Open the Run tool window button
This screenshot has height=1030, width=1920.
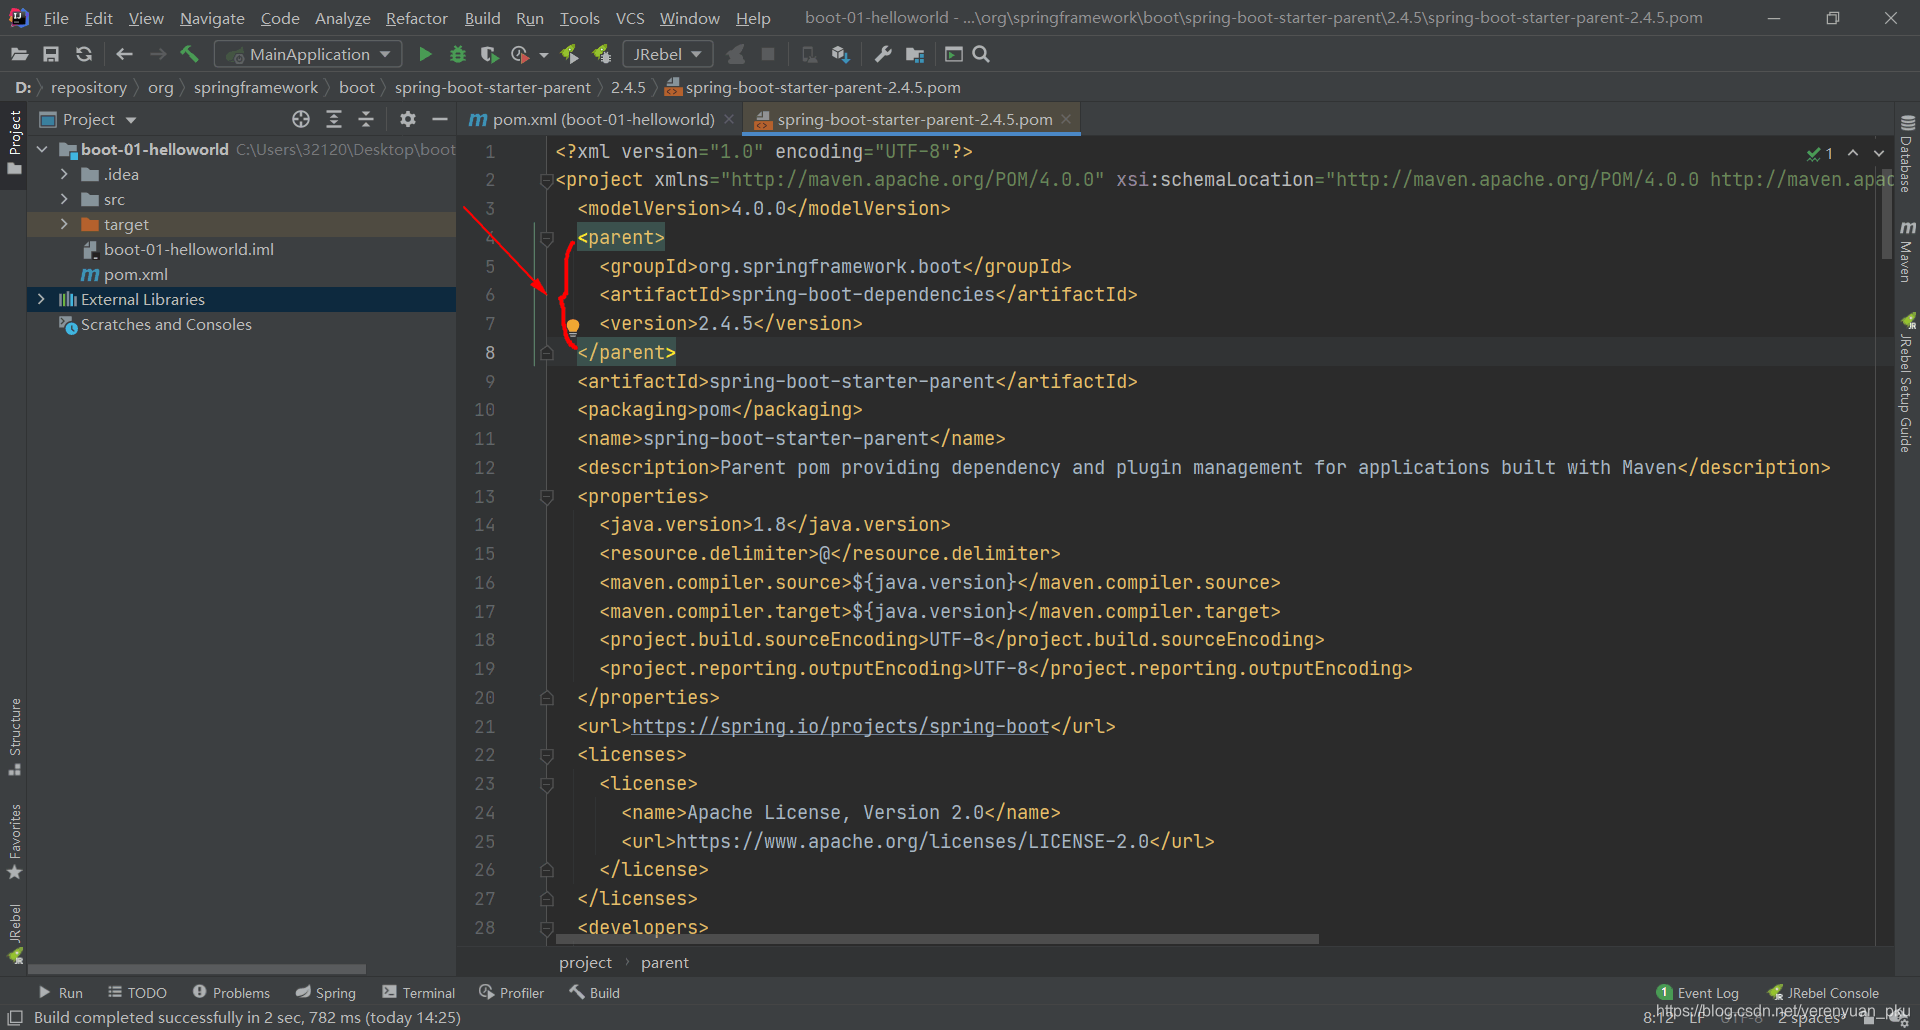pos(60,993)
